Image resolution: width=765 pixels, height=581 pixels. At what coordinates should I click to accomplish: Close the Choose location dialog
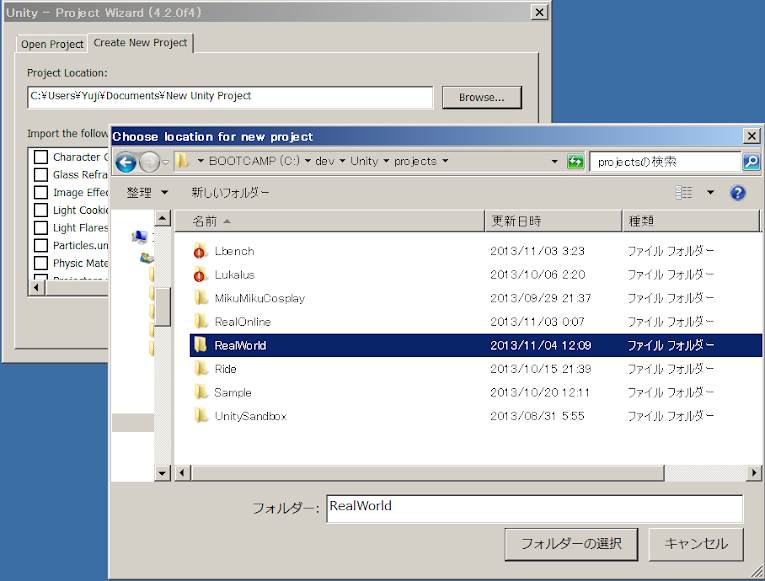click(752, 136)
